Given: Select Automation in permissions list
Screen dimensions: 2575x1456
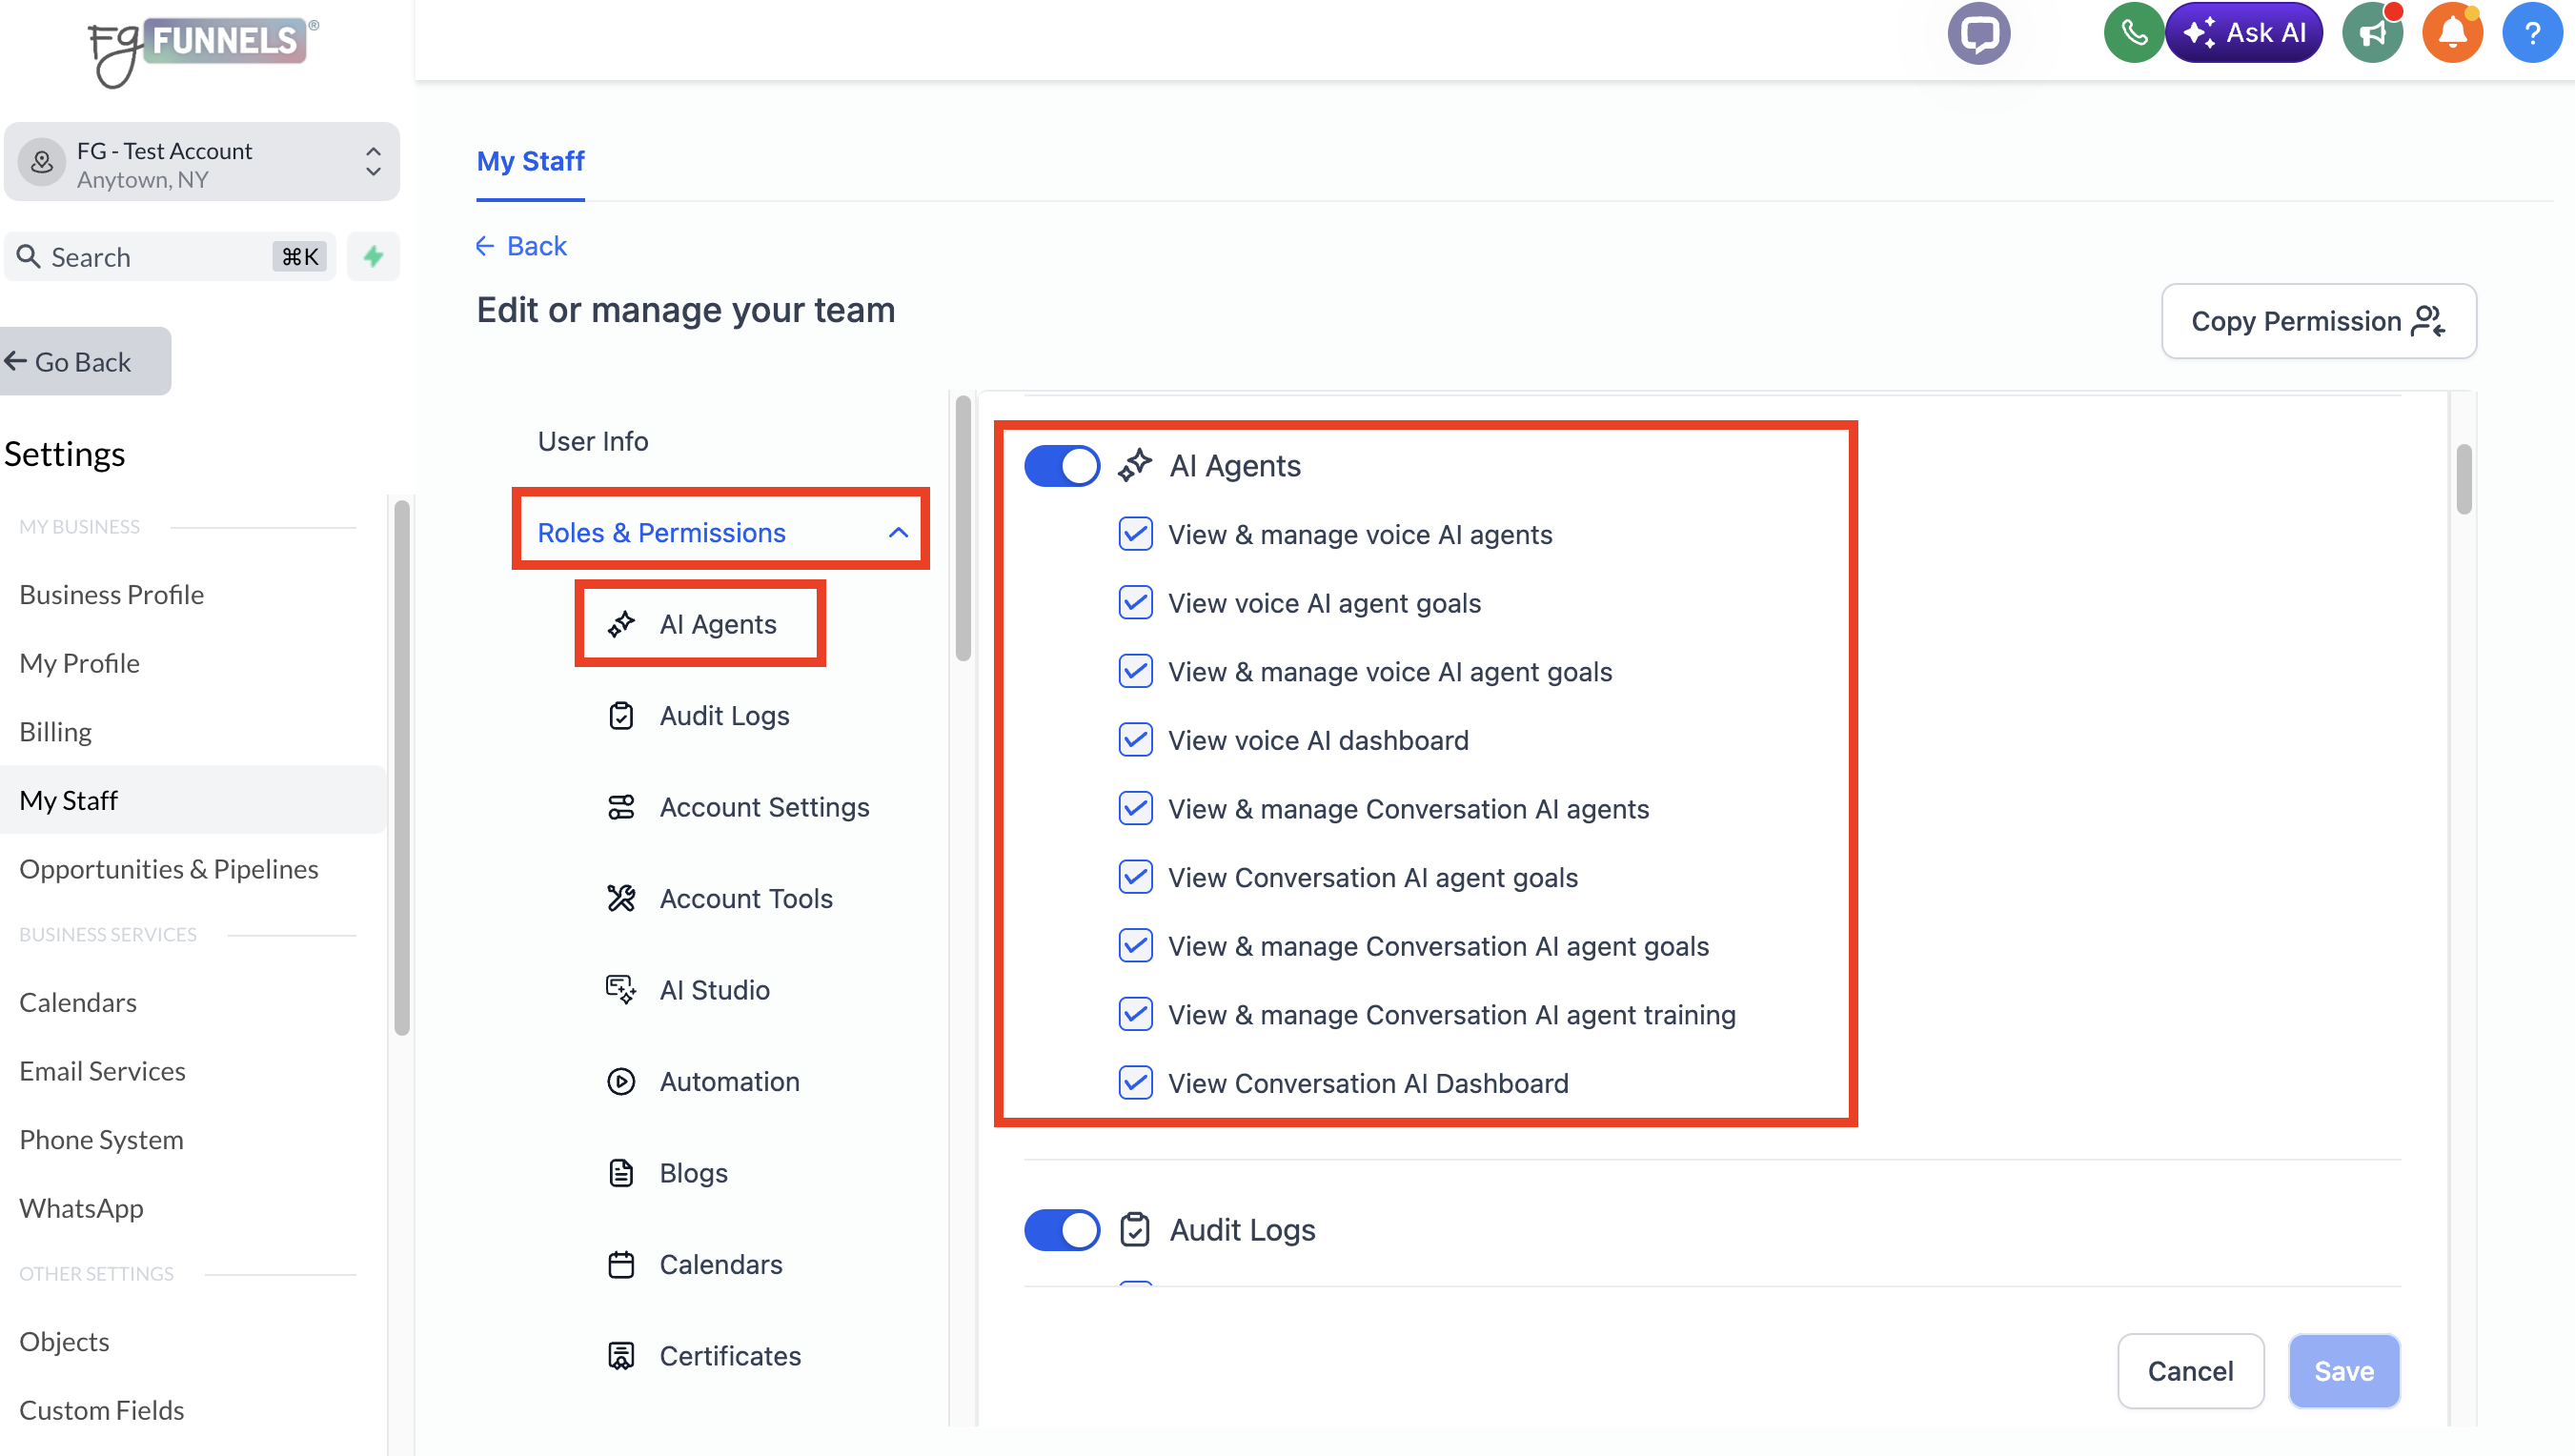Looking at the screenshot, I should pos(730,1082).
